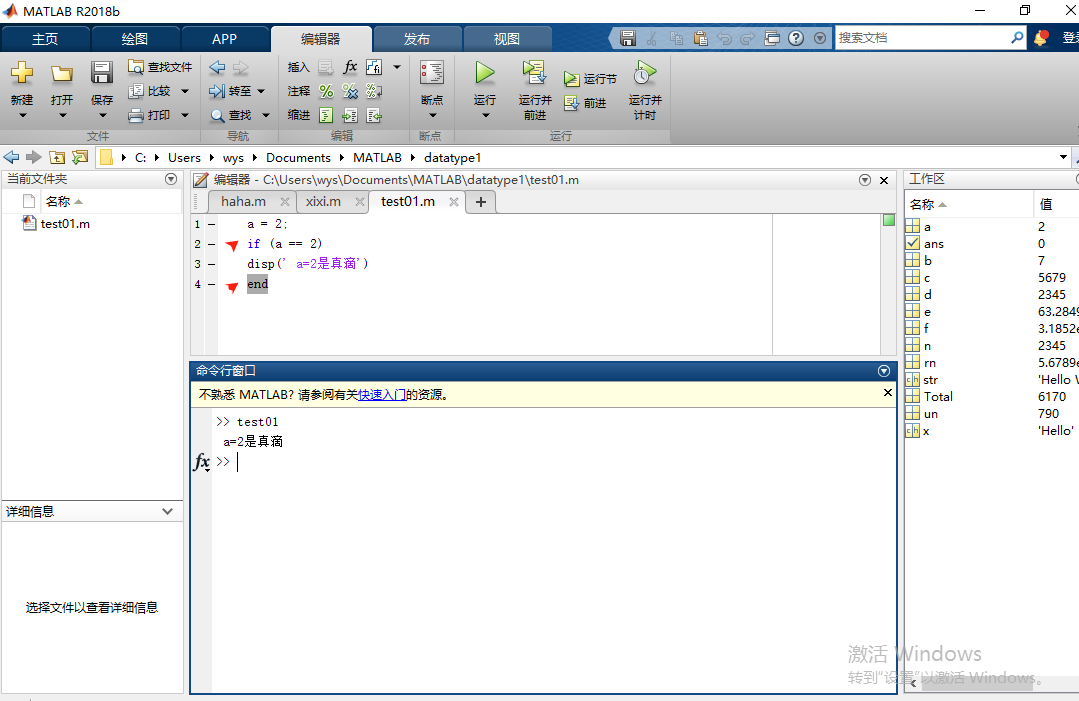The image size is (1079, 701).
Task: Dismiss the MATLAB getting started banner
Action: pyautogui.click(x=888, y=393)
